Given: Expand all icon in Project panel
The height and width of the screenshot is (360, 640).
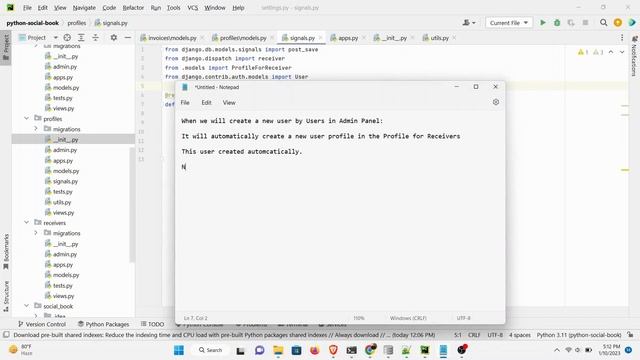Looking at the screenshot, I should [x=81, y=38].
